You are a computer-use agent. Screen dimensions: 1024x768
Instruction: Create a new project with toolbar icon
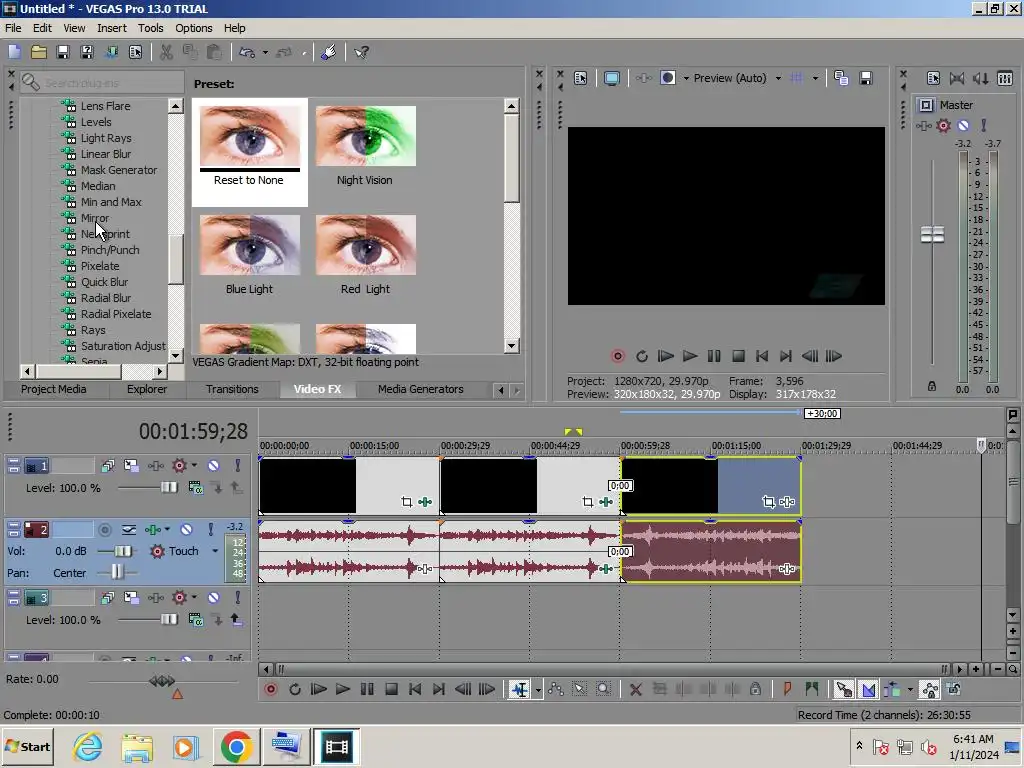point(14,52)
